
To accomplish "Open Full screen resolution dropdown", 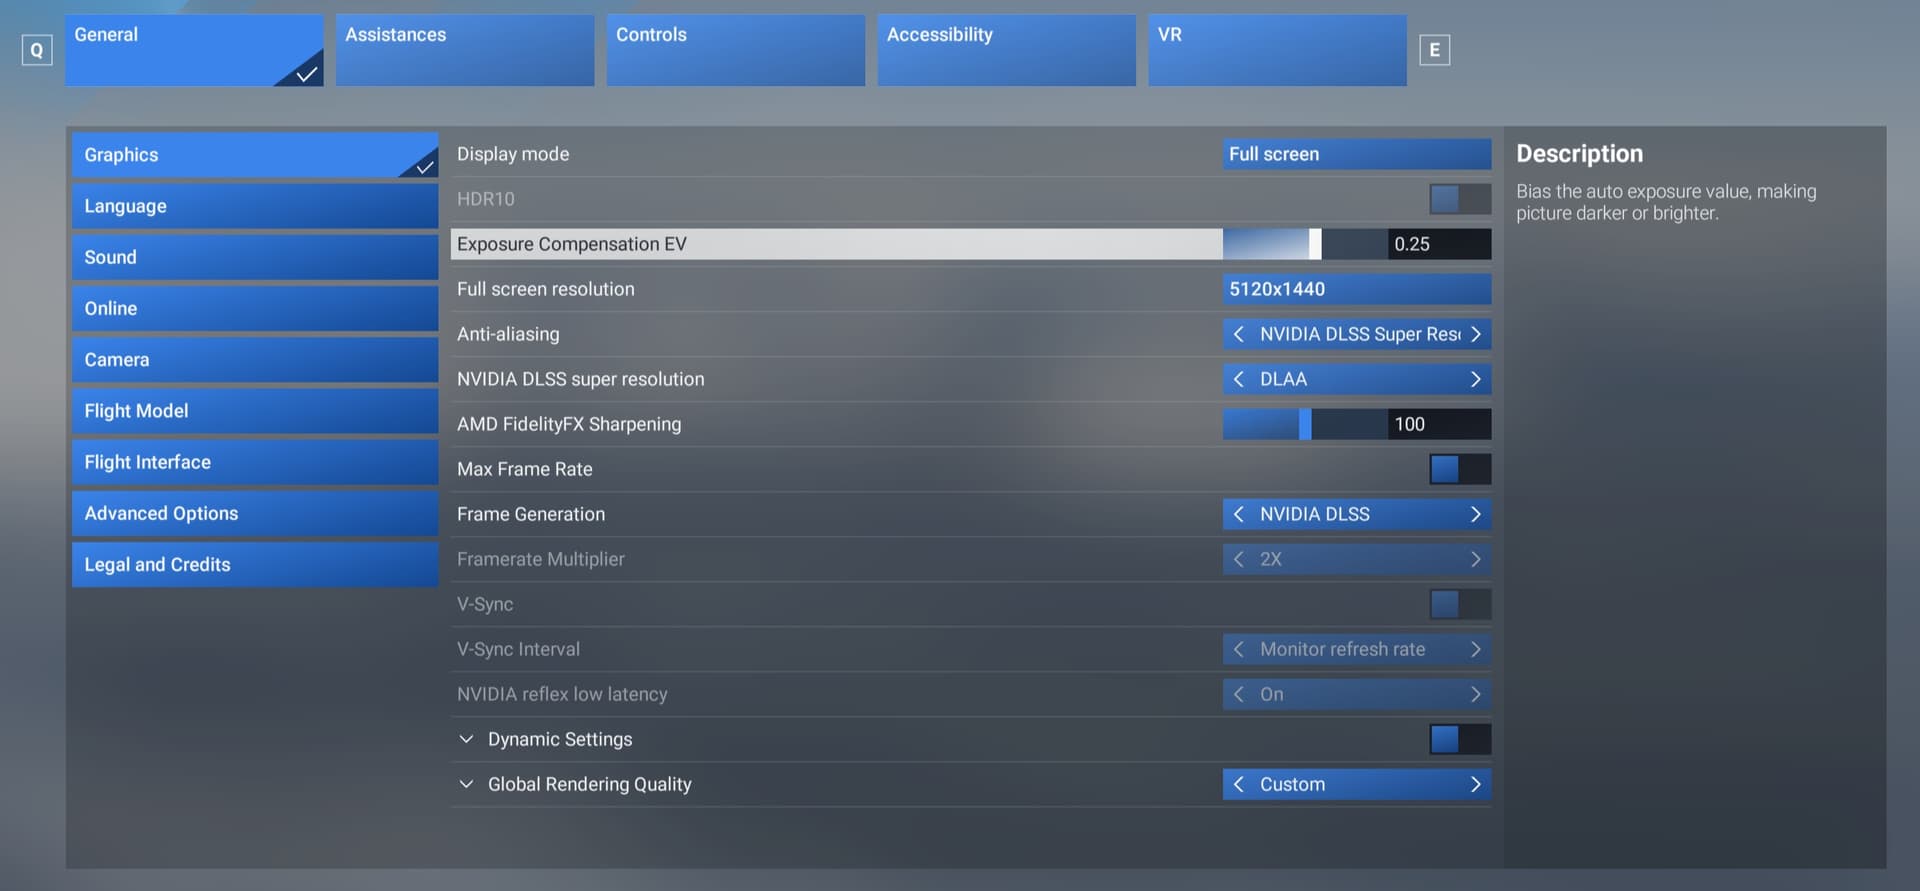I will coord(1356,289).
